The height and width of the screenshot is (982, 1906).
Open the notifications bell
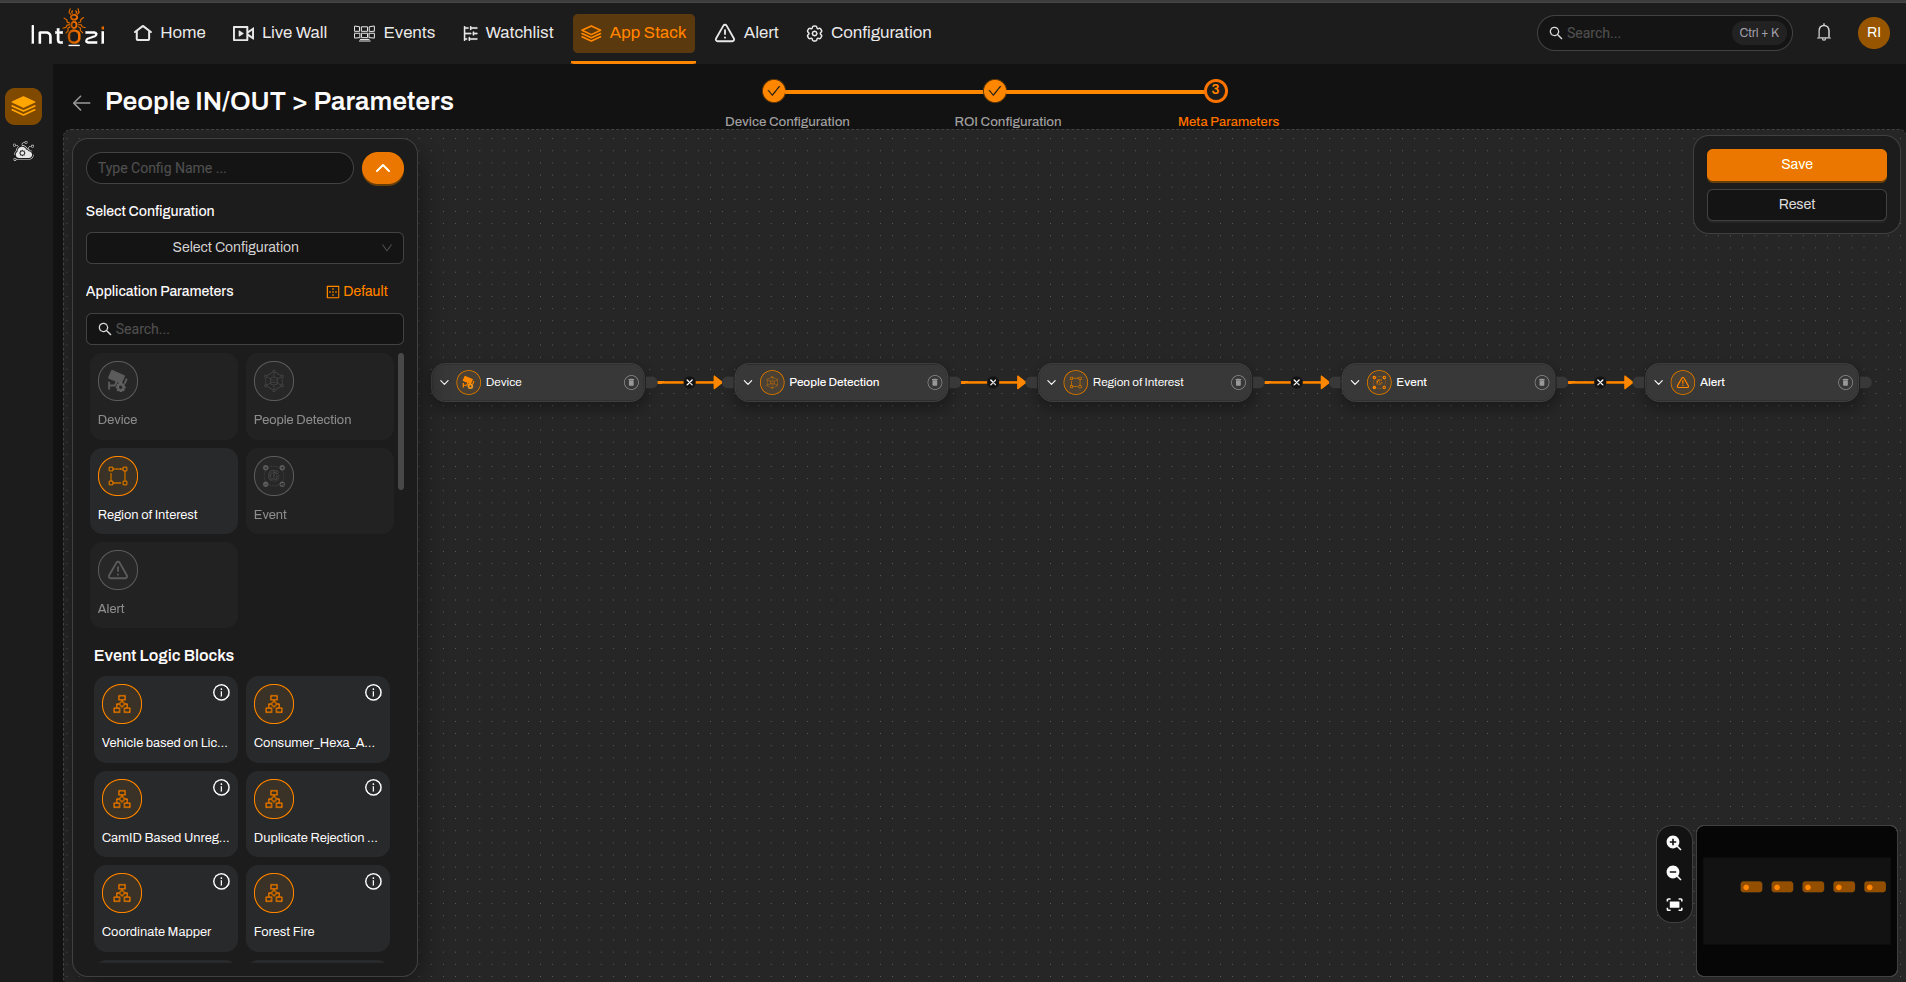[1824, 33]
